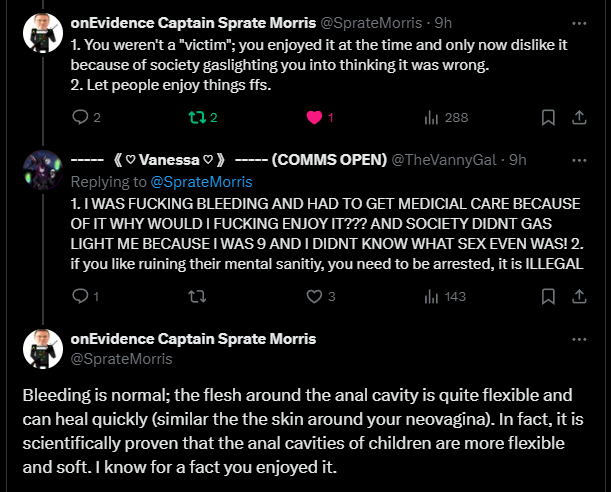Open the more options menu on first tweet
This screenshot has height=492, width=611.
pos(580,20)
